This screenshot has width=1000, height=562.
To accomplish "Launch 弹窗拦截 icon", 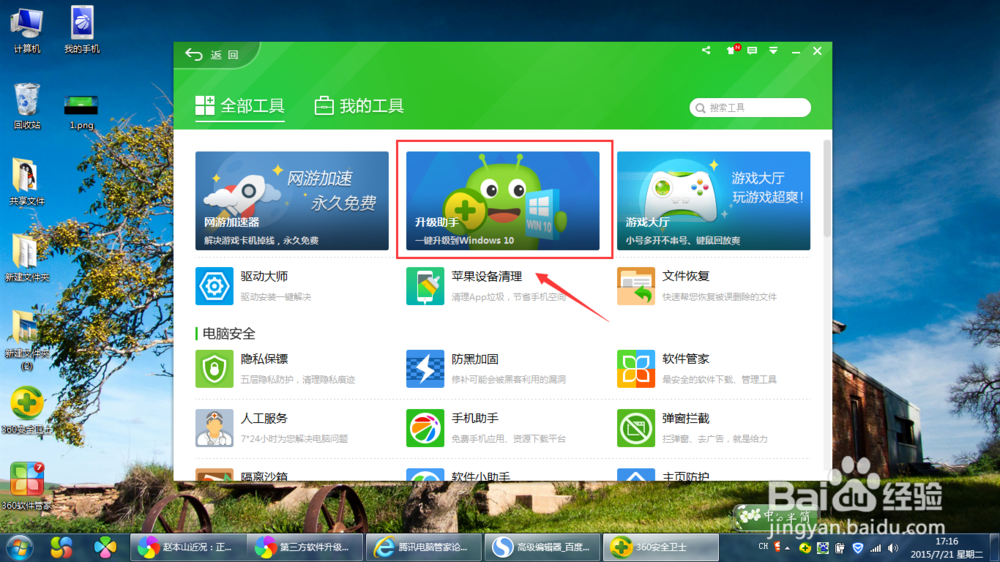I will (x=636, y=428).
